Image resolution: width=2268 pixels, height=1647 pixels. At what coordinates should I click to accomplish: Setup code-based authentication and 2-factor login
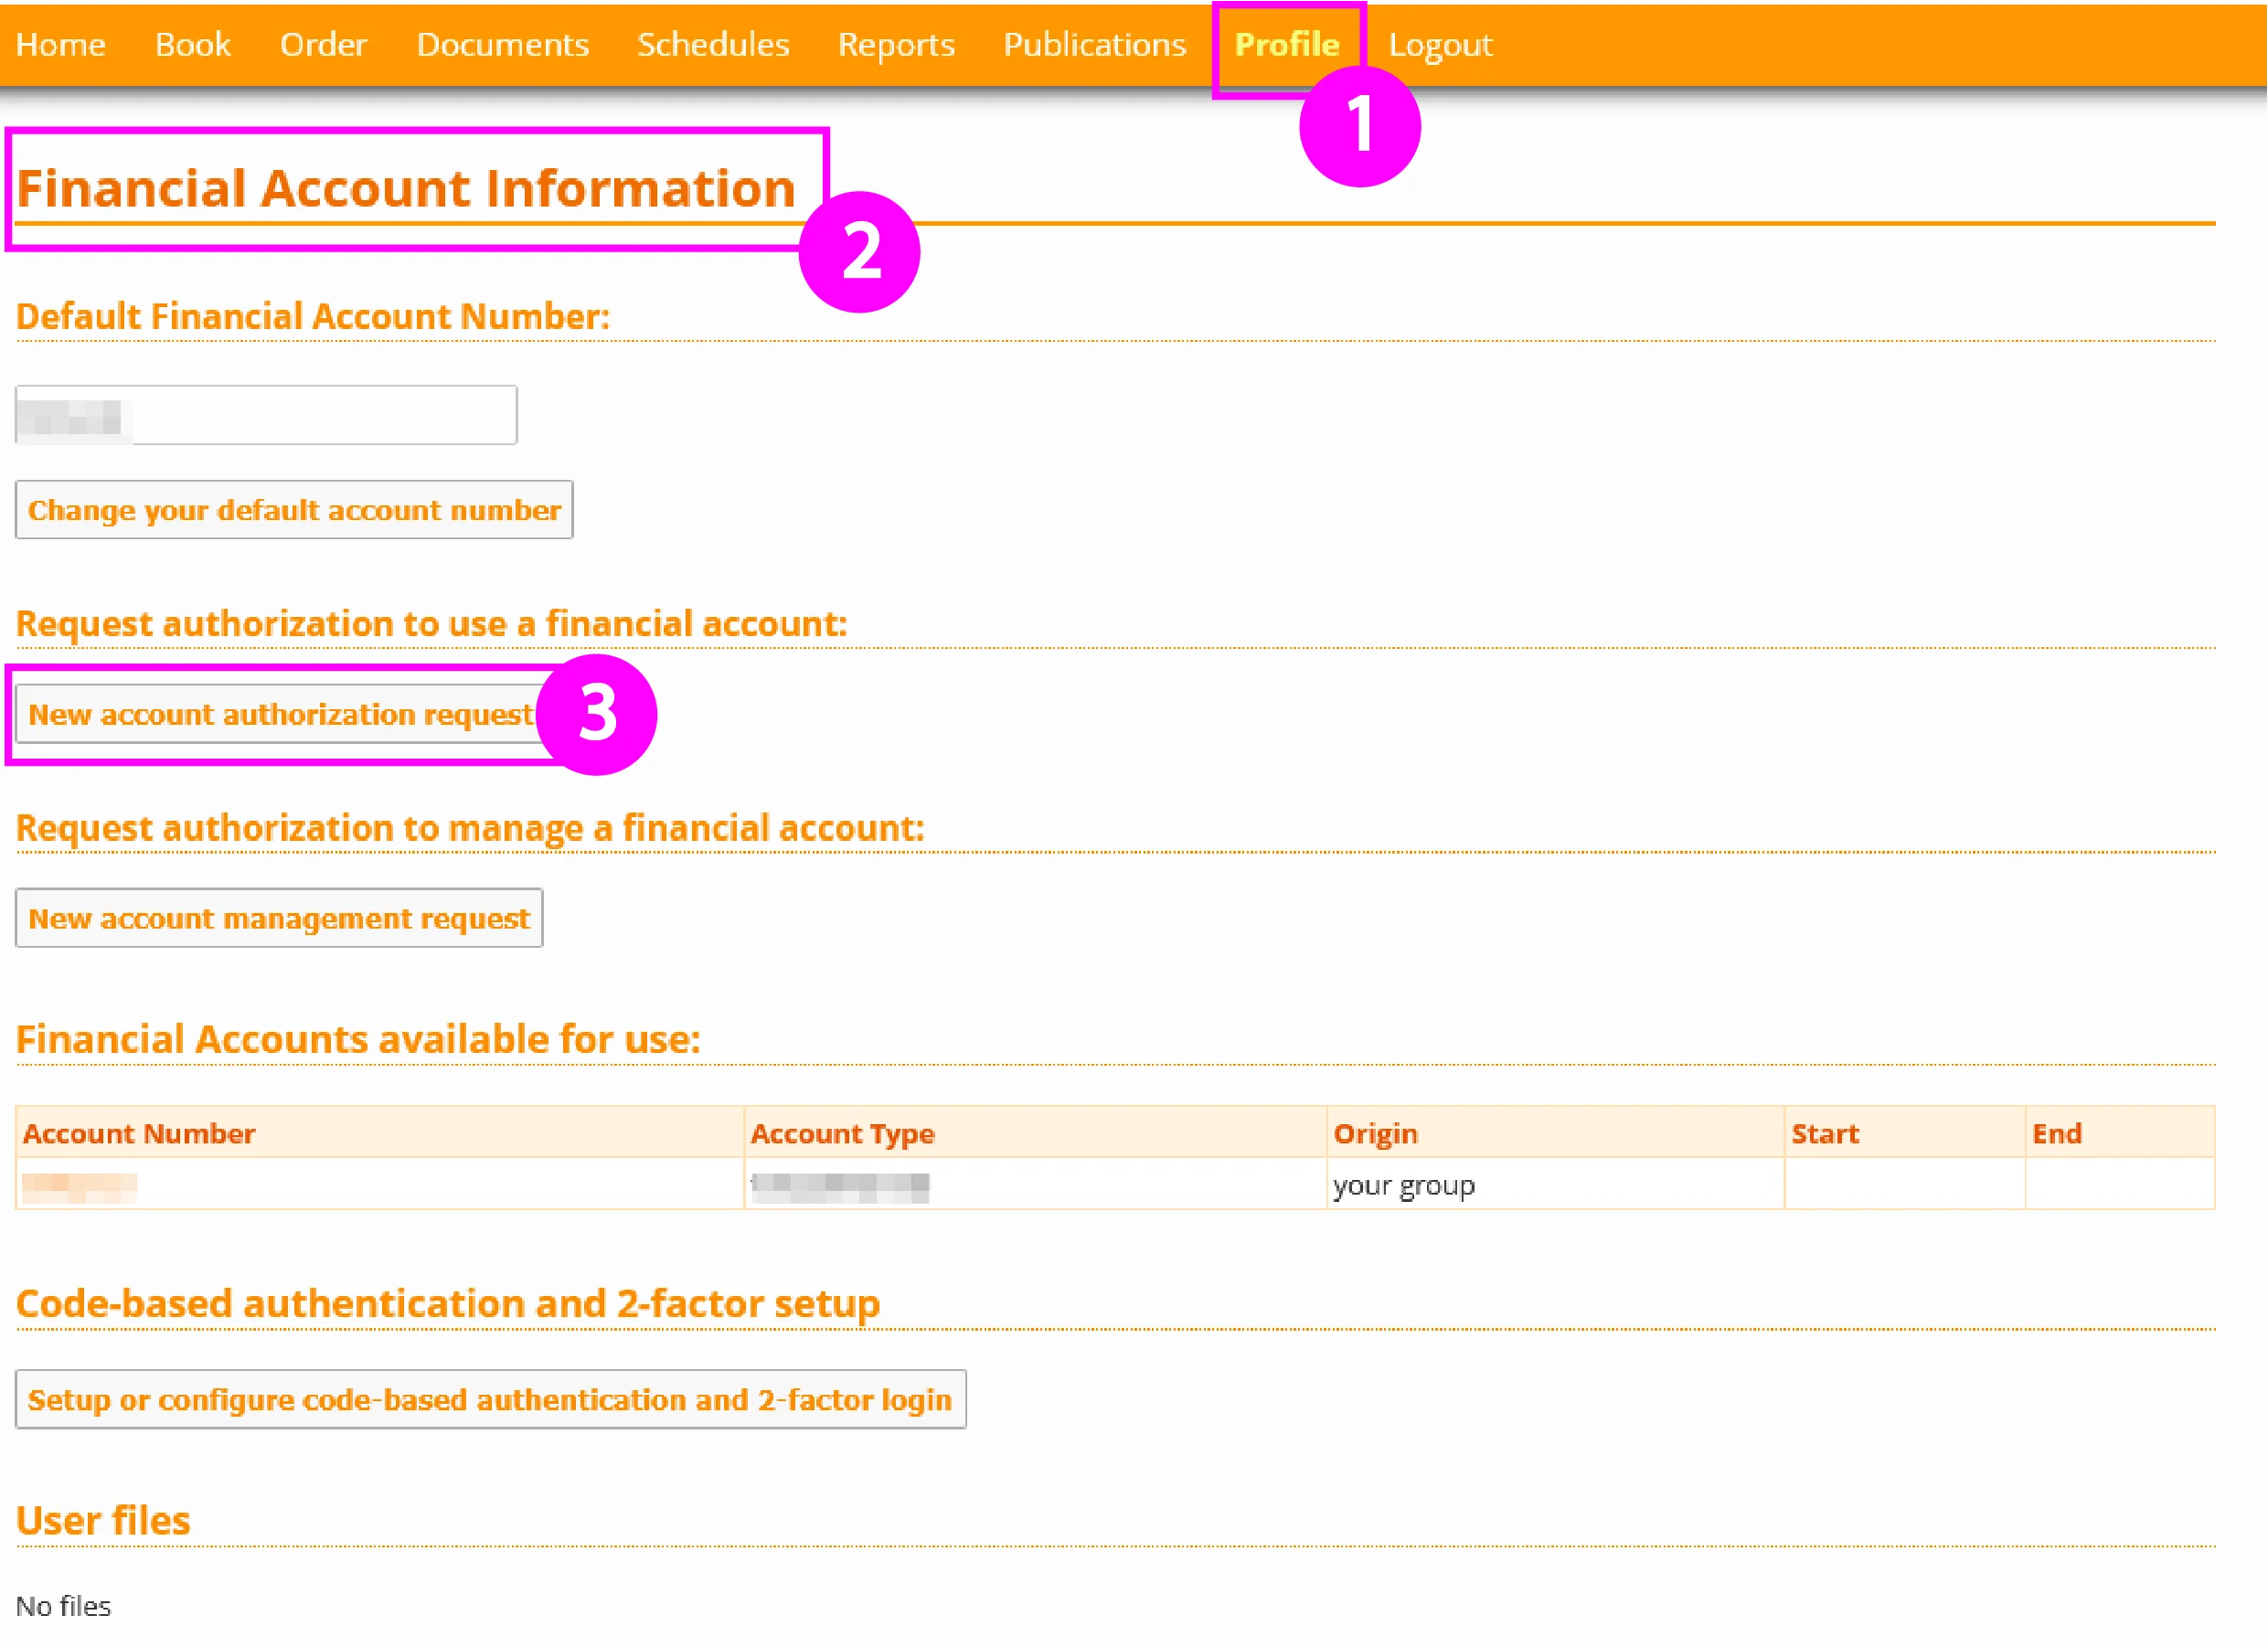pos(489,1399)
